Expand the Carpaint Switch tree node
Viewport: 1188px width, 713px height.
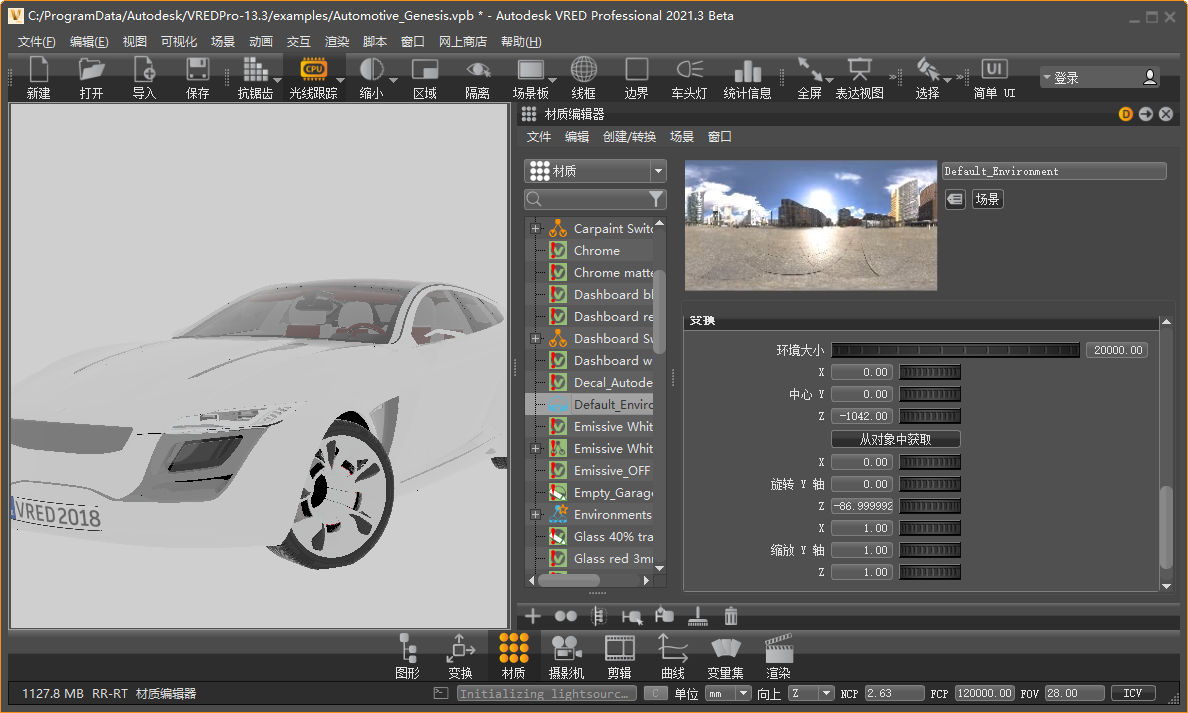pyautogui.click(x=535, y=229)
